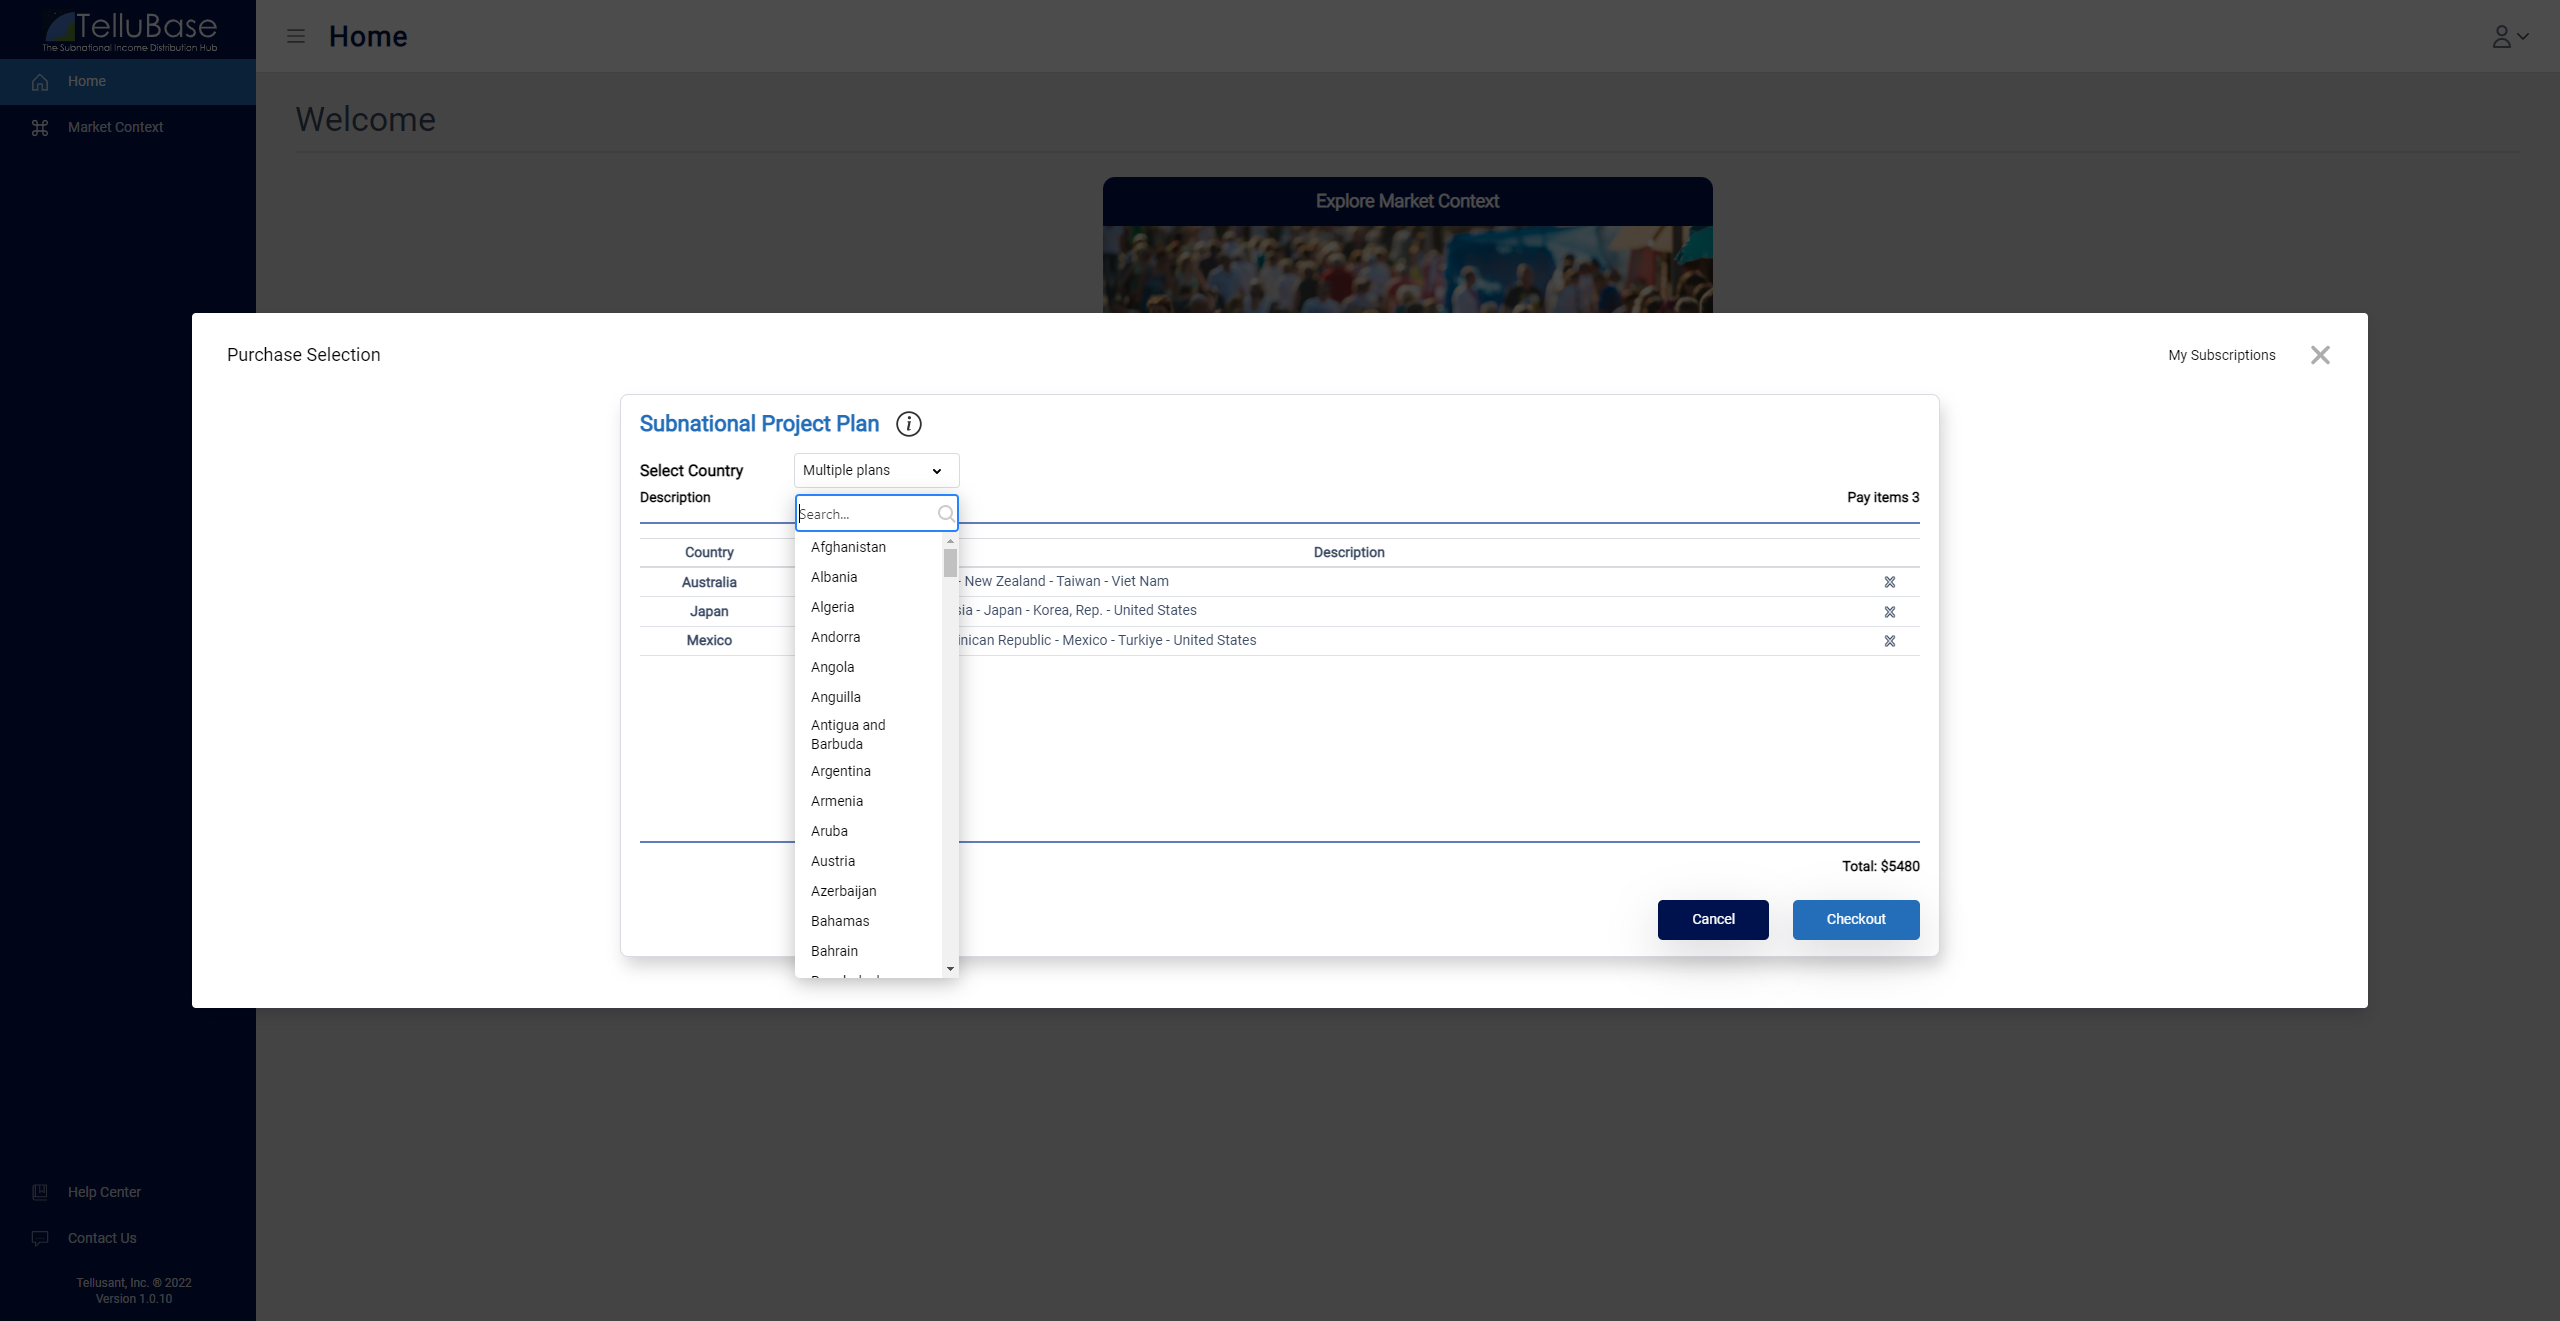The width and height of the screenshot is (2560, 1321).
Task: Remove the Japan row with its X icon
Action: pos(1890,612)
